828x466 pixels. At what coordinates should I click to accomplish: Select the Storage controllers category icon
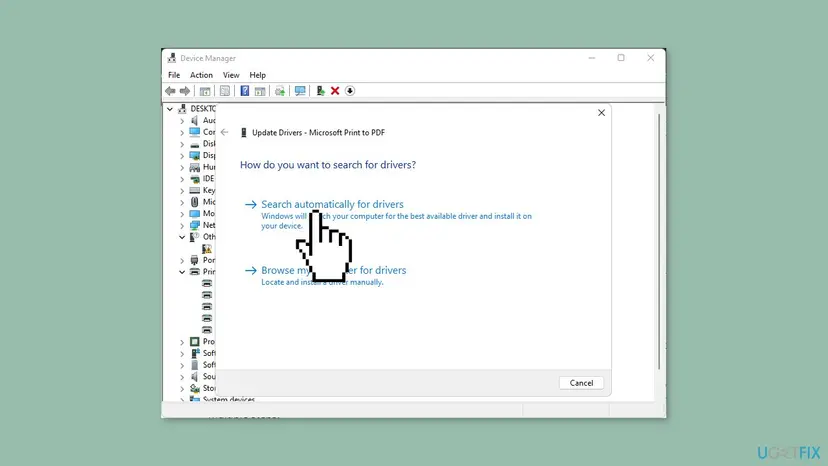pos(194,388)
